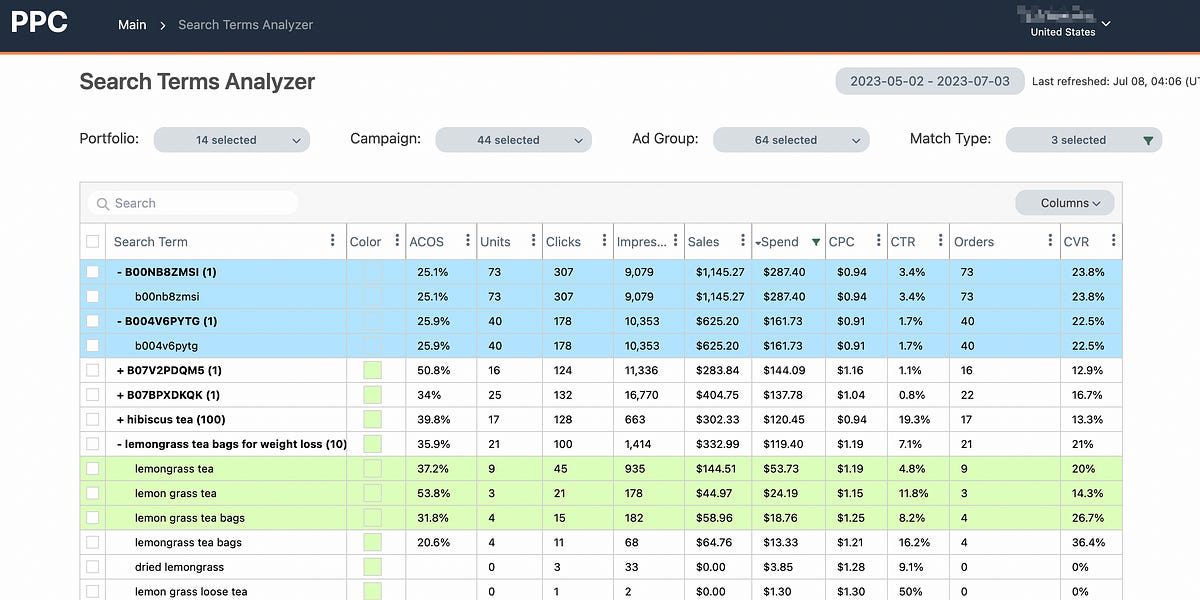The image size is (1200, 600).
Task: Click the Search field above the table
Action: click(193, 203)
